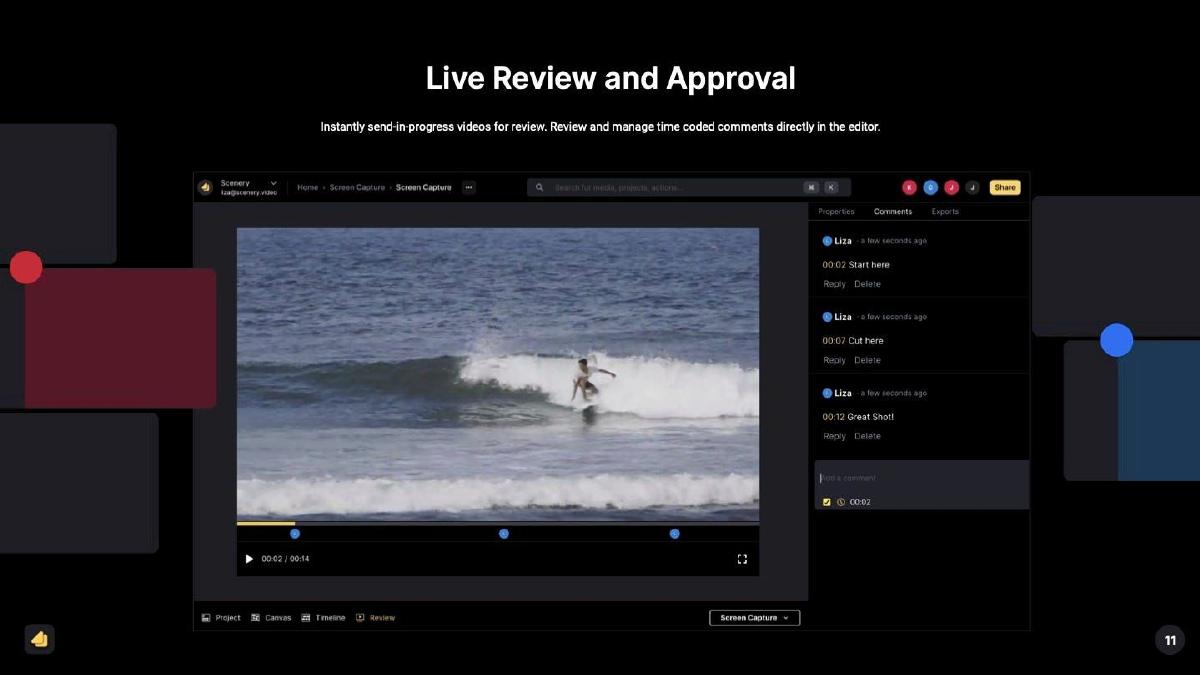This screenshot has width=1200, height=675.
Task: Switch to the Properties tab
Action: (836, 212)
